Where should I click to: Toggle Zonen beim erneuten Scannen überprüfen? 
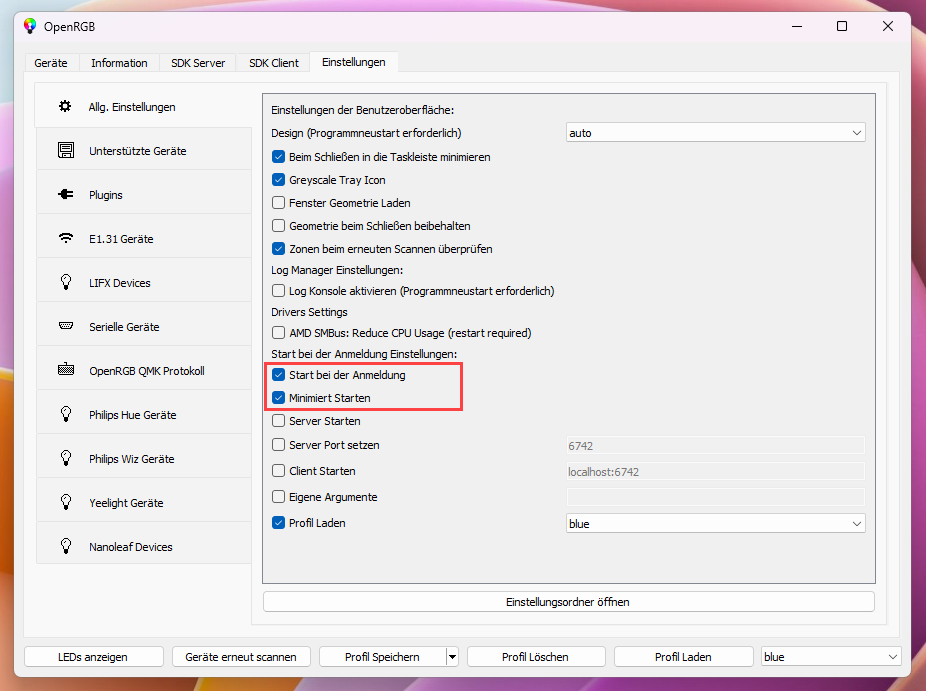[x=278, y=249]
